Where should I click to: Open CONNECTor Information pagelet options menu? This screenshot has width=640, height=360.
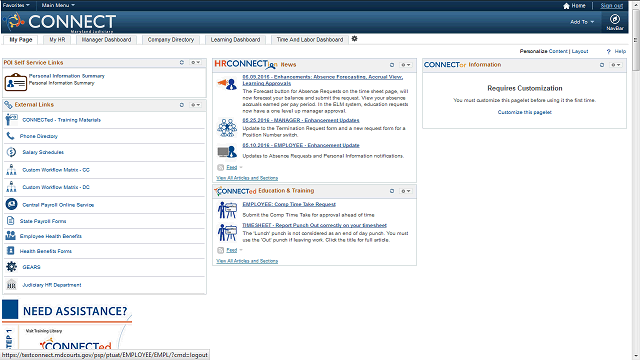pyautogui.click(x=616, y=65)
